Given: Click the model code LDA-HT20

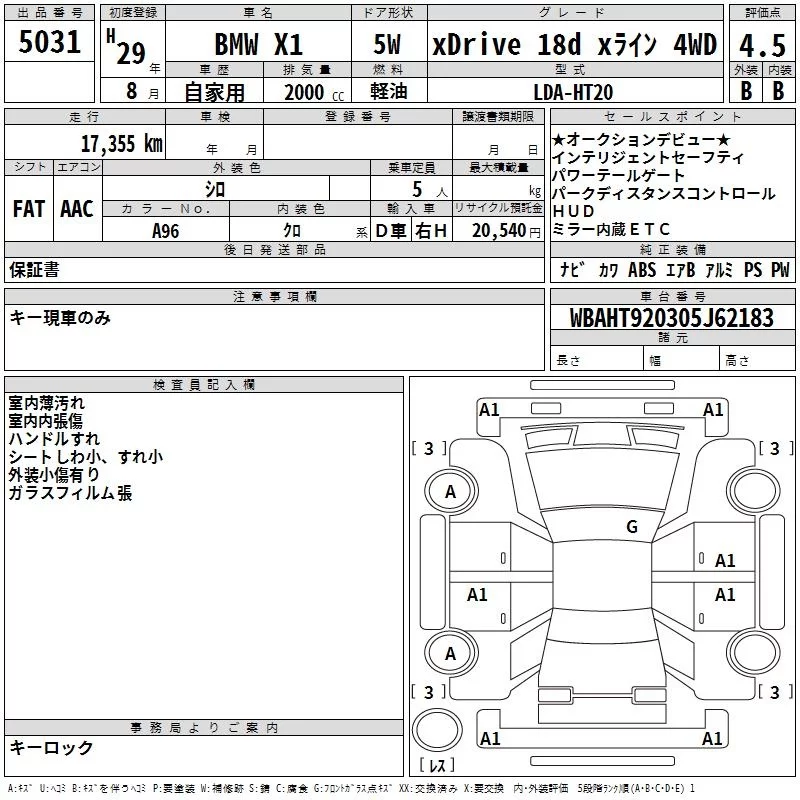Looking at the screenshot, I should click(x=573, y=91).
